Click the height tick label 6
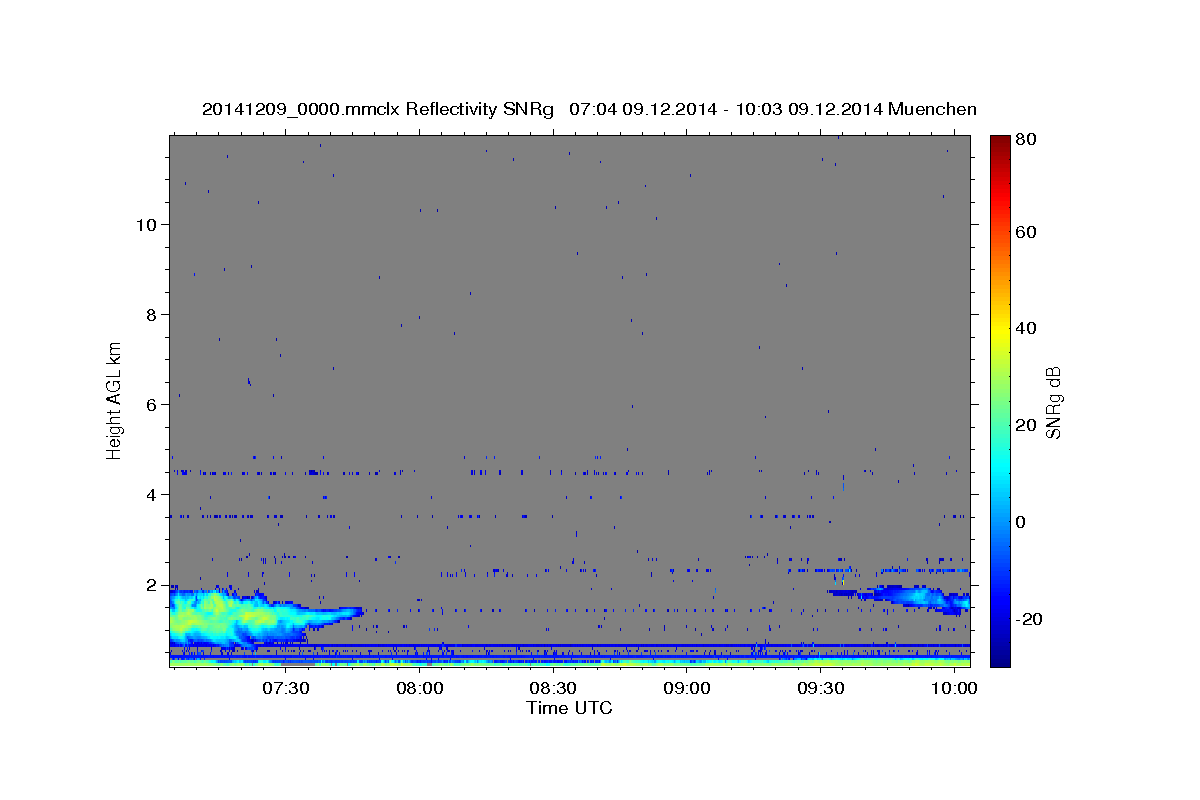This screenshot has width=1200, height=800. [x=152, y=404]
